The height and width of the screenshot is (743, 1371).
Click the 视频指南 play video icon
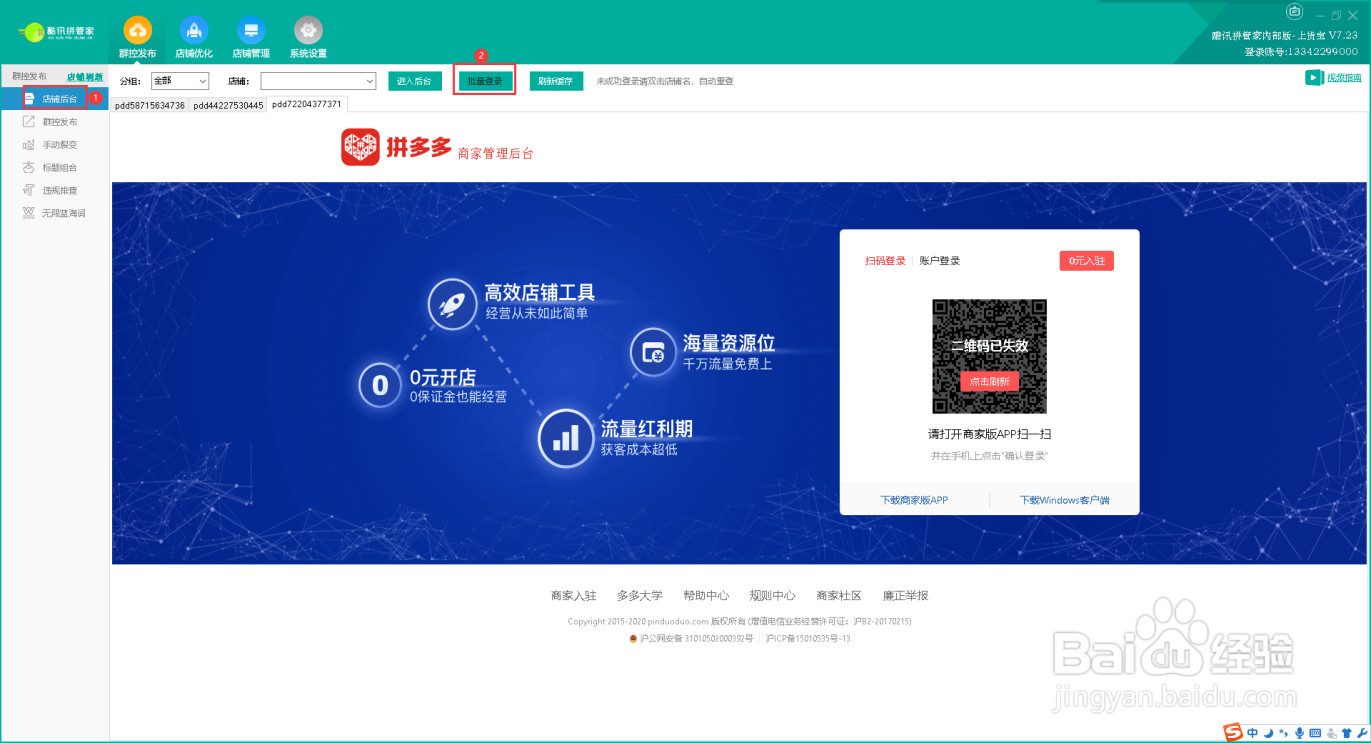[x=1314, y=78]
